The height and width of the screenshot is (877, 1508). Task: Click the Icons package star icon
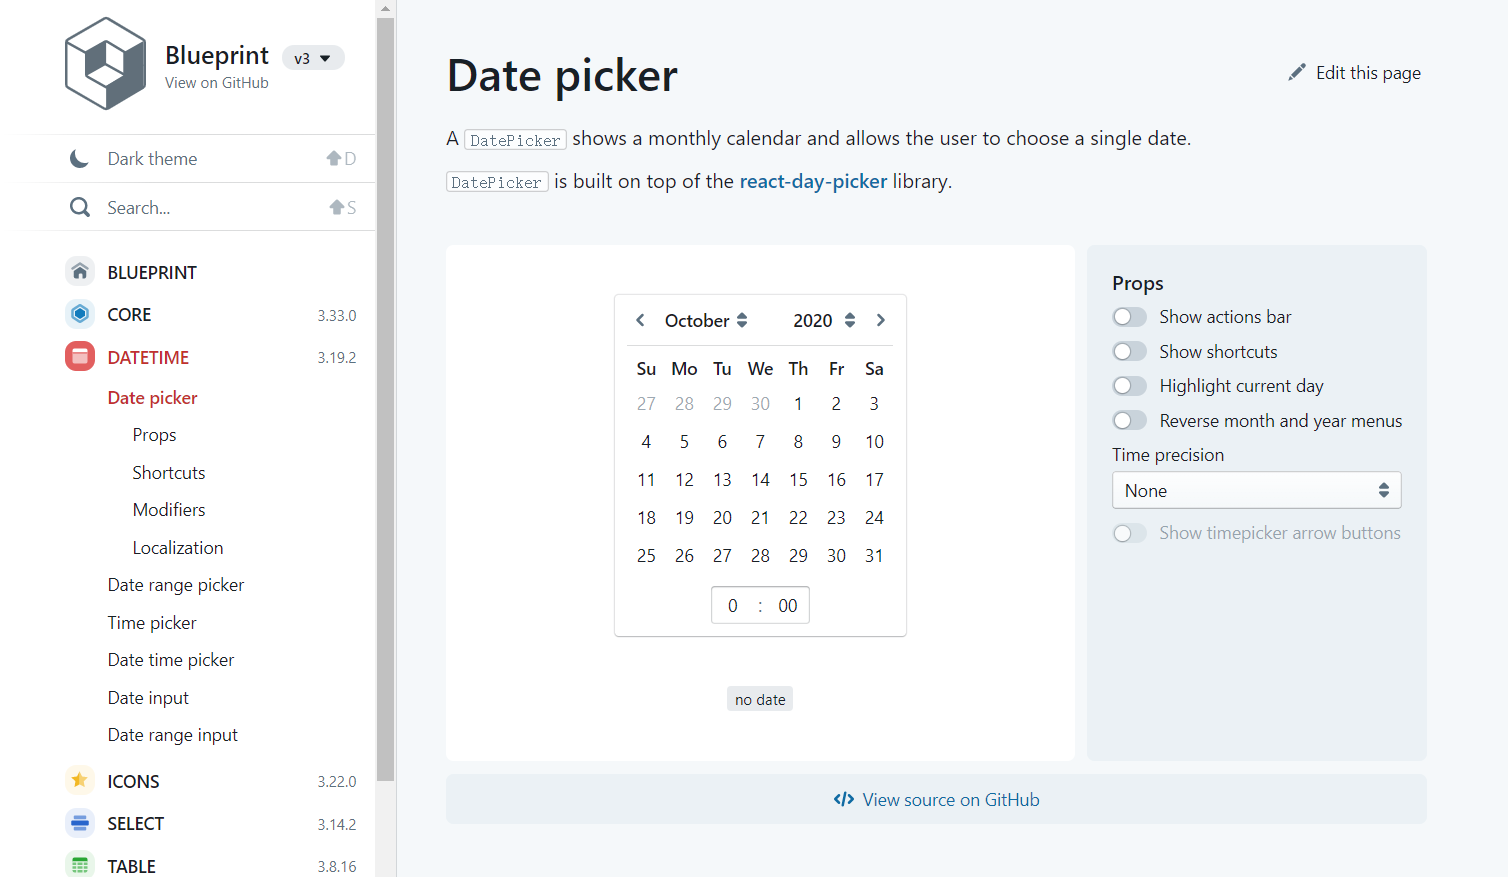click(x=80, y=781)
